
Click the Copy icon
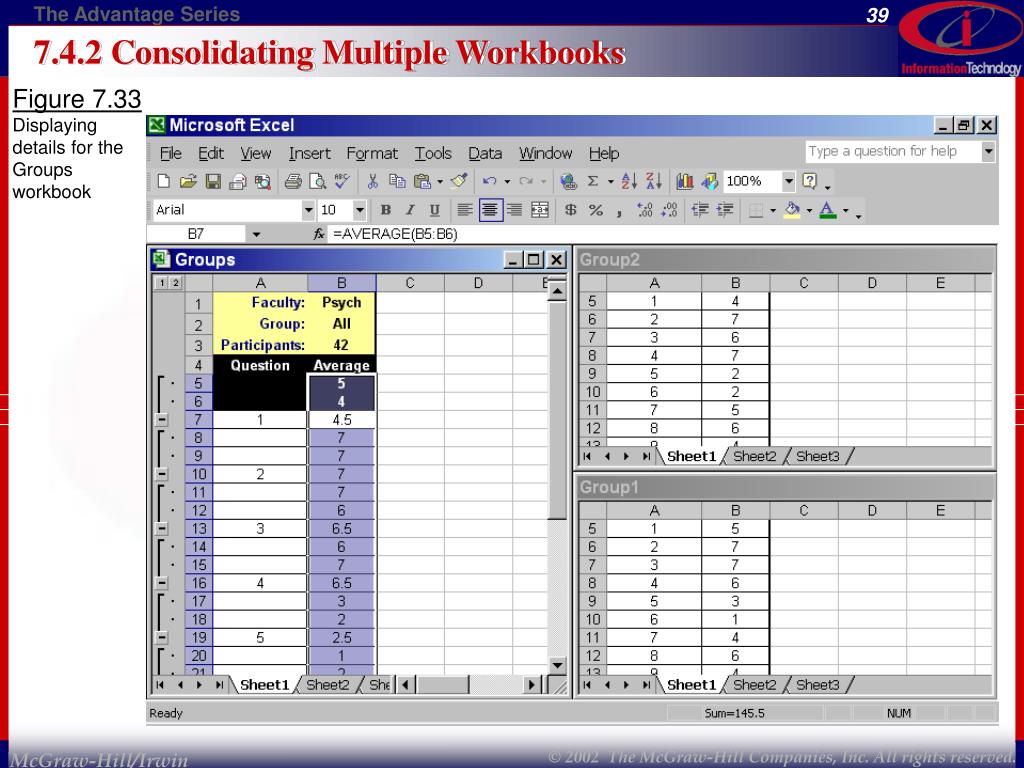point(397,182)
